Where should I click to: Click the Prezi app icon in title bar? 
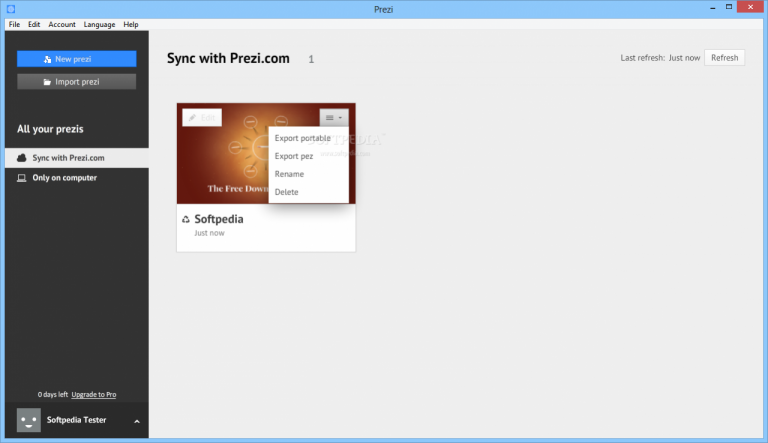click(11, 9)
